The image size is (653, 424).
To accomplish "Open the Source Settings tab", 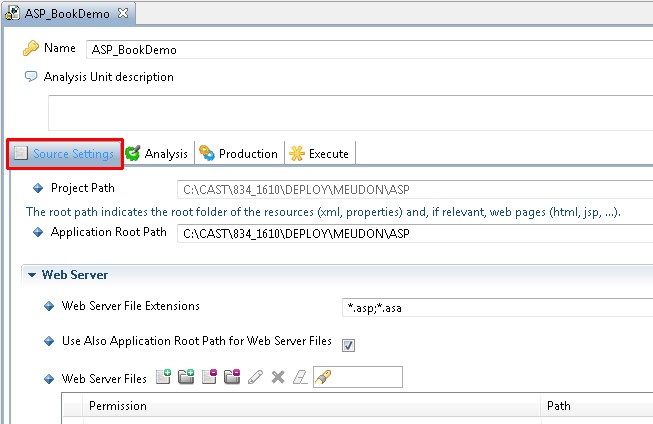I will click(x=65, y=154).
